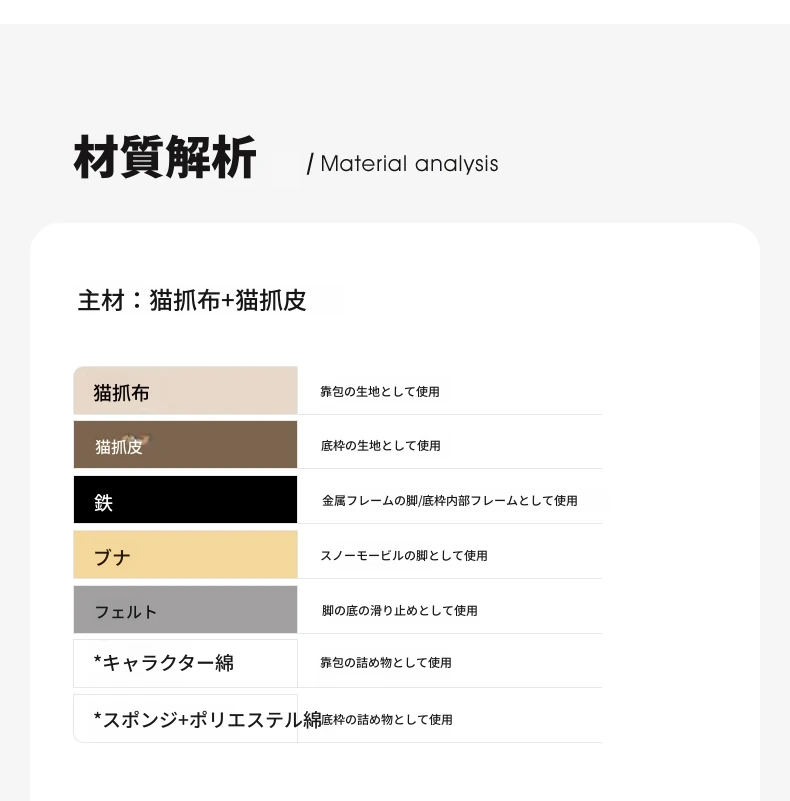This screenshot has height=801, width=790.
Task: Click the 猫抓布 label text
Action: [121, 393]
